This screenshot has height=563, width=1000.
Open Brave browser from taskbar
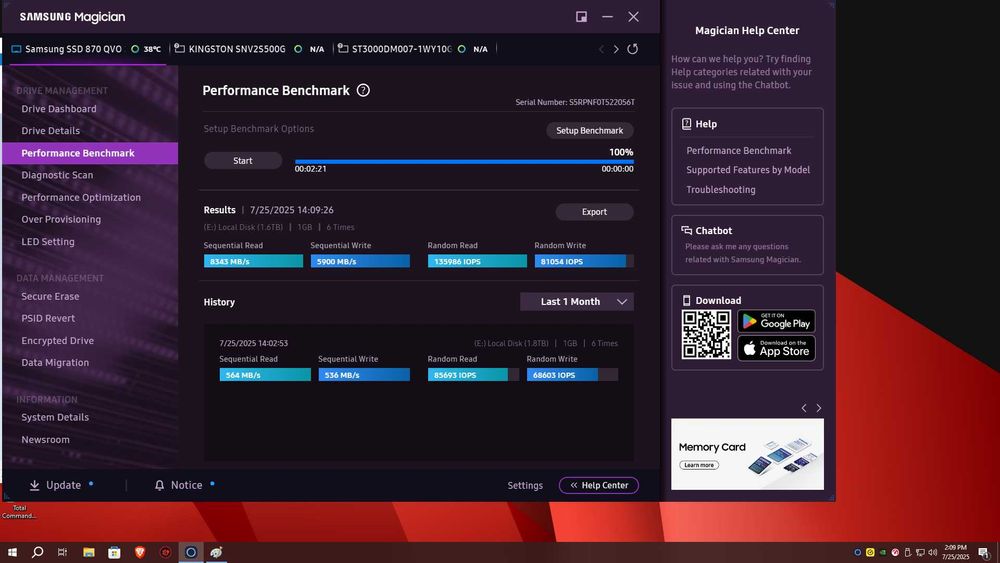[139, 552]
